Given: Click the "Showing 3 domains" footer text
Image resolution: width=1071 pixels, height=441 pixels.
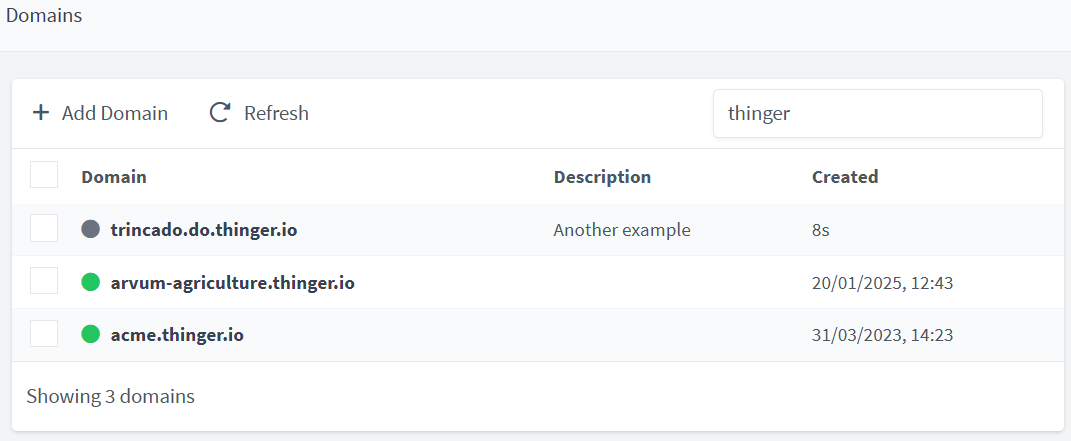Looking at the screenshot, I should point(110,396).
